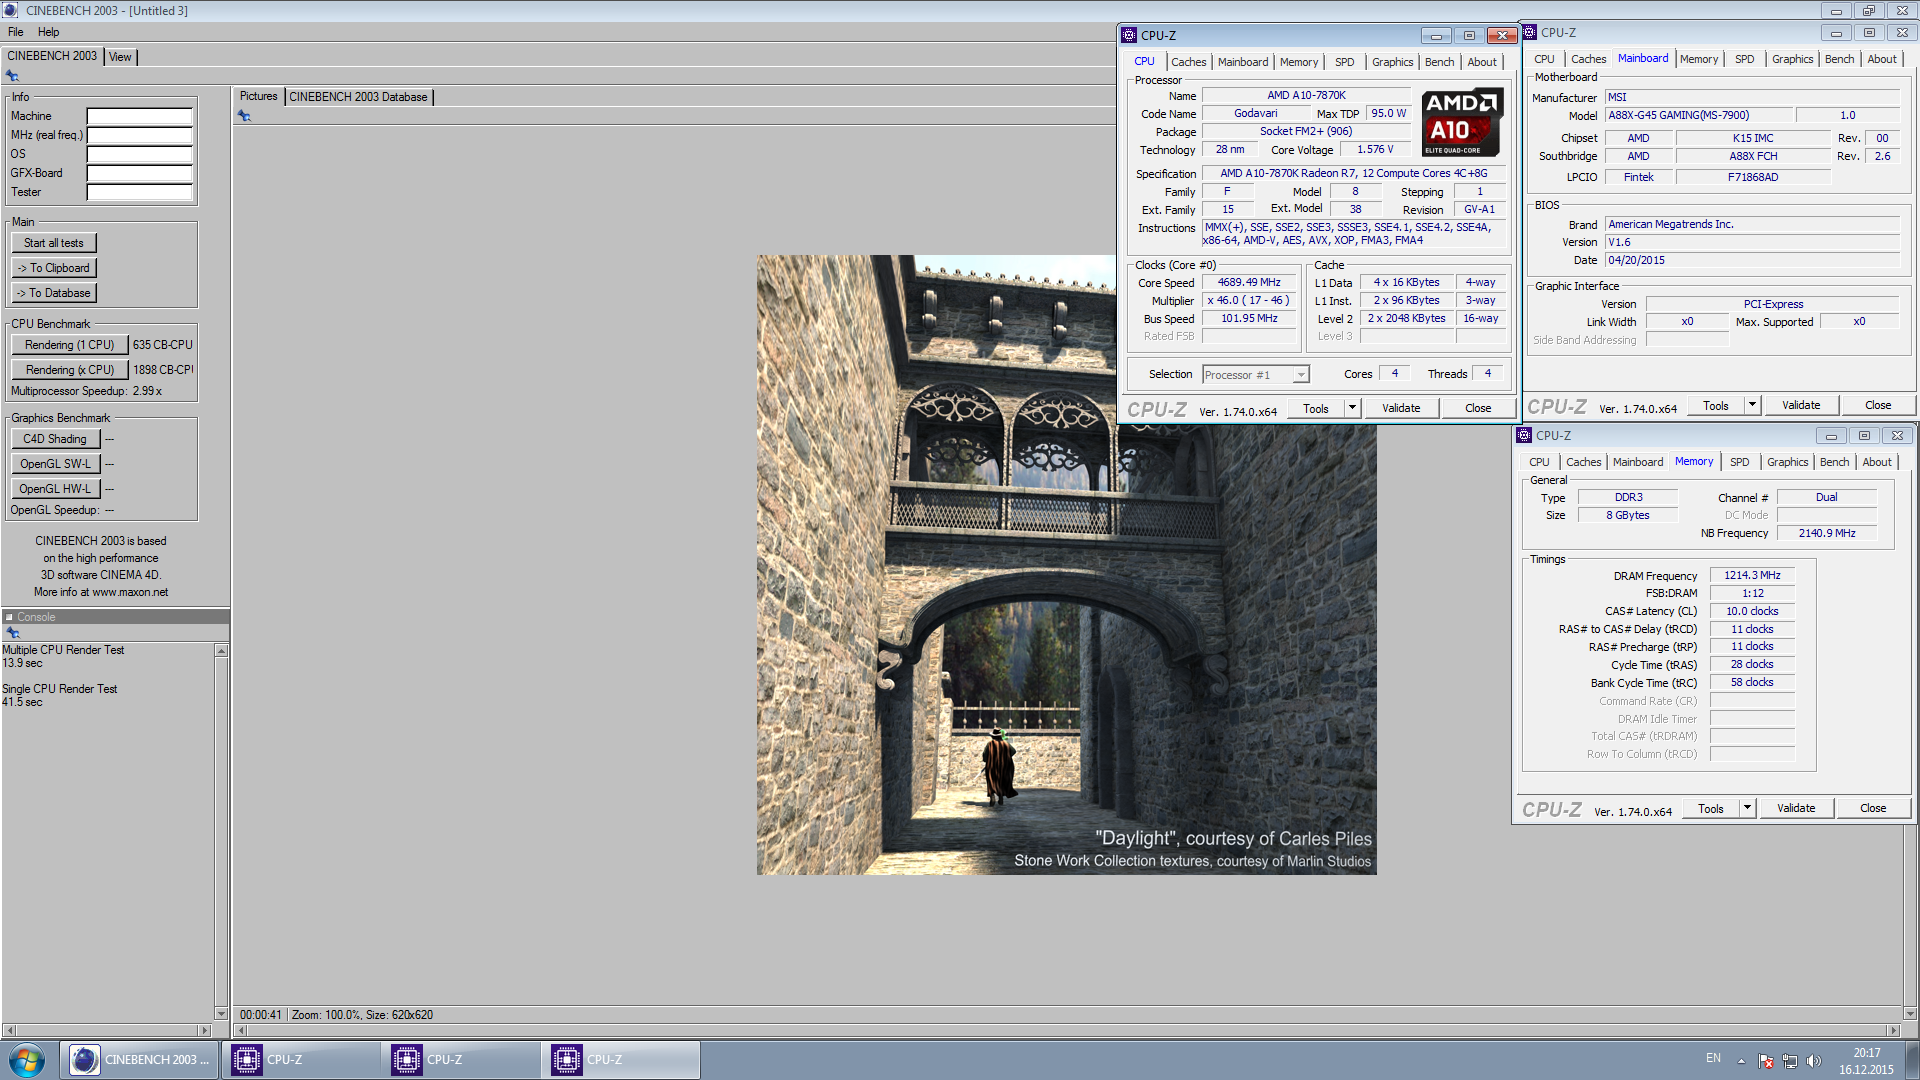This screenshot has height=1080, width=1920.
Task: Click the network tray icon
Action: (x=1790, y=1061)
